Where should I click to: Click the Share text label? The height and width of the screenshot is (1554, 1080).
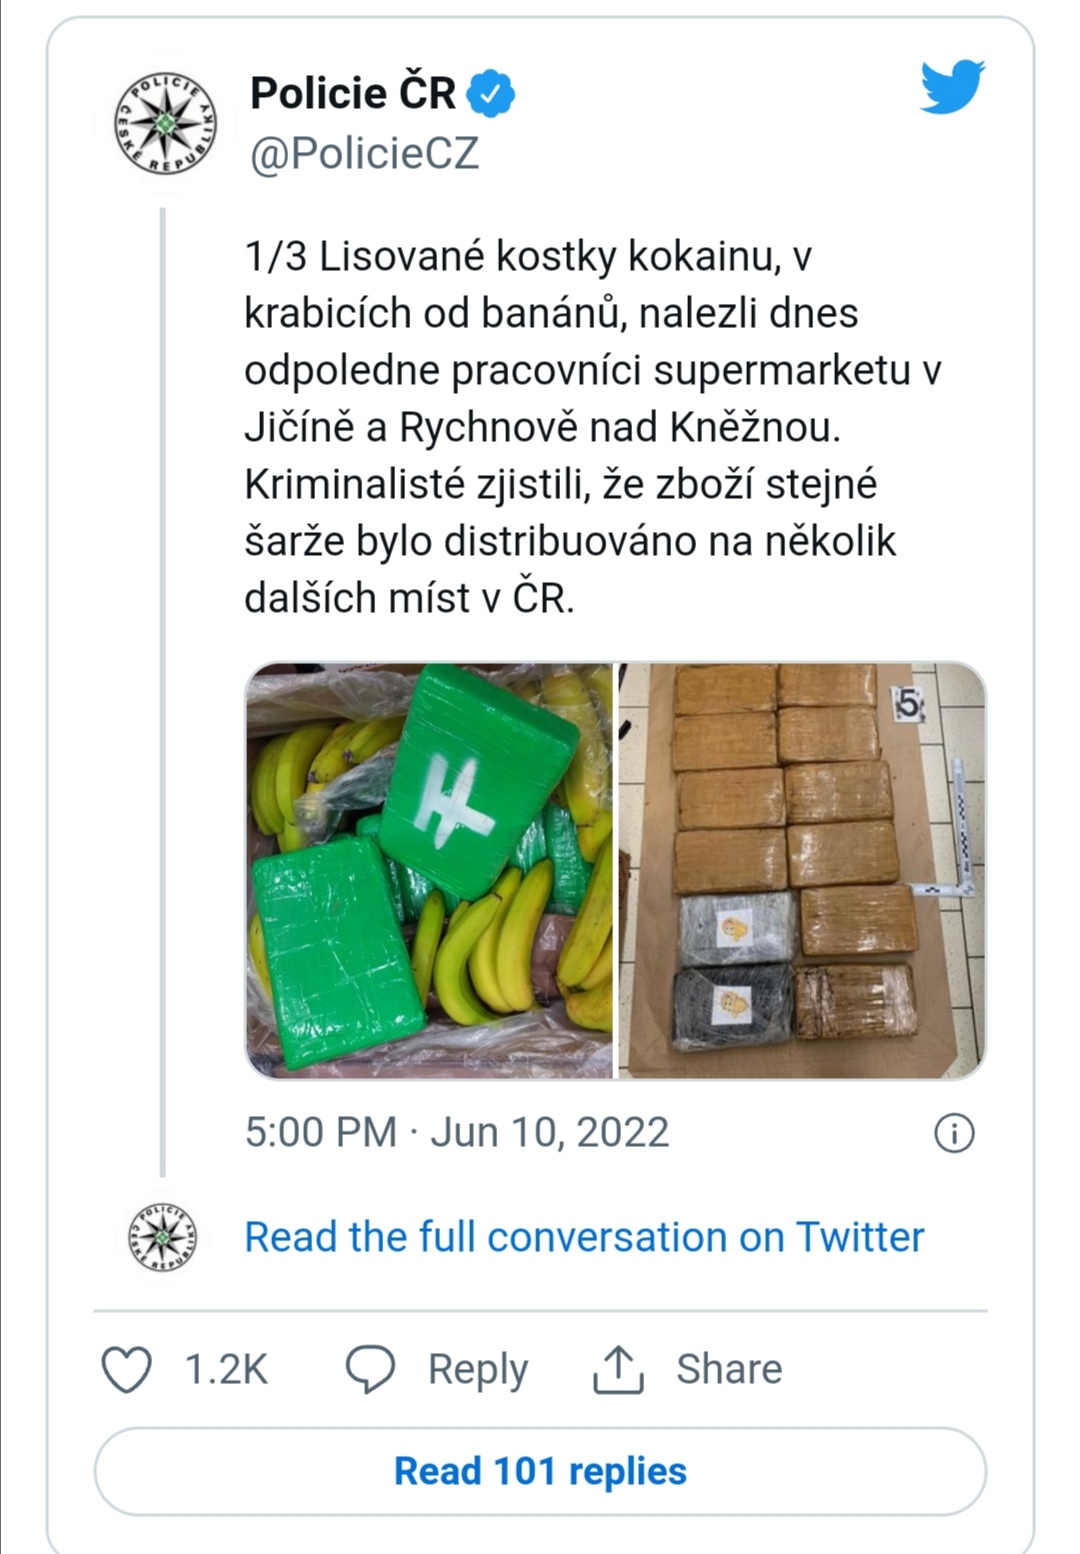(729, 1369)
